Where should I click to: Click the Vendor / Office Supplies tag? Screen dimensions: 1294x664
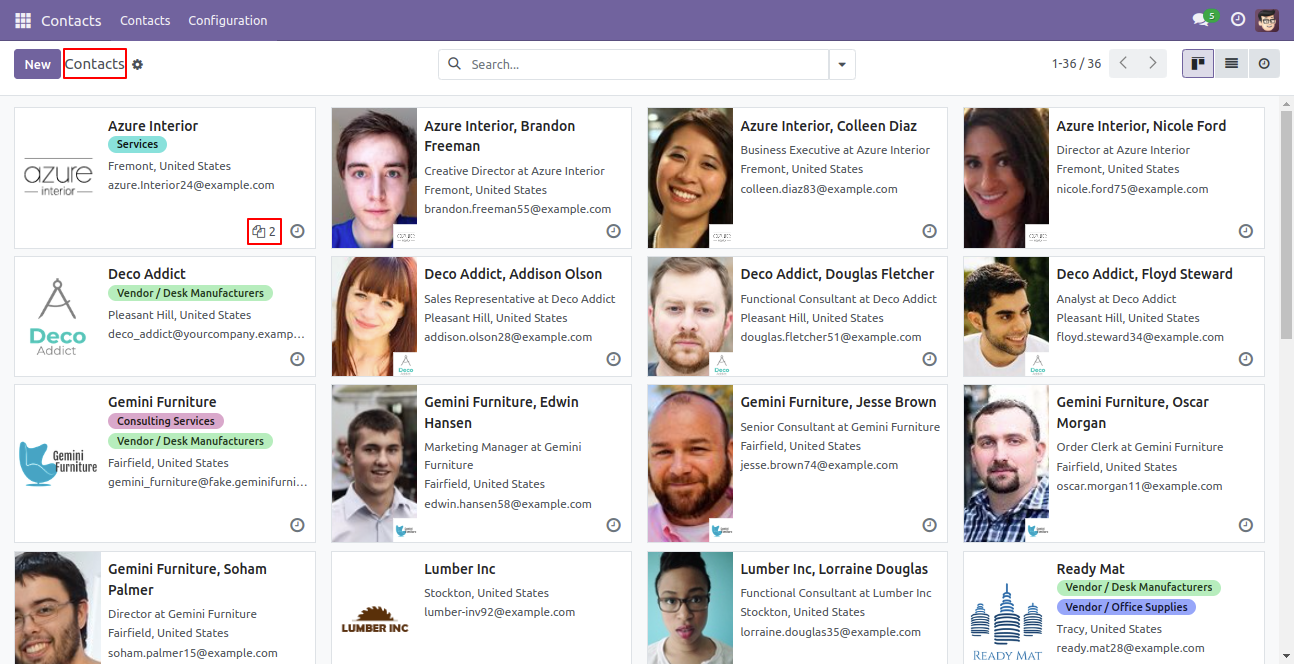[1126, 607]
